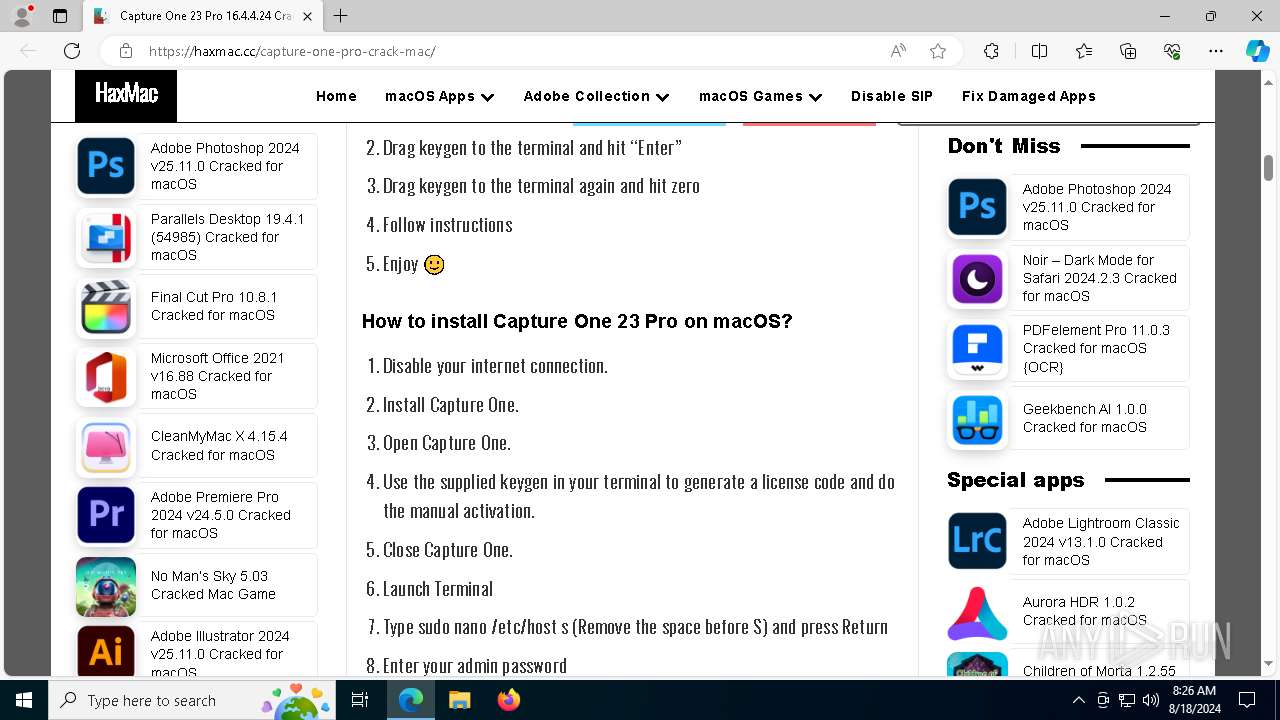Viewport: 1280px width, 720px height.
Task: Open Geekbench AI 1.0.0 link
Action: click(x=1085, y=418)
